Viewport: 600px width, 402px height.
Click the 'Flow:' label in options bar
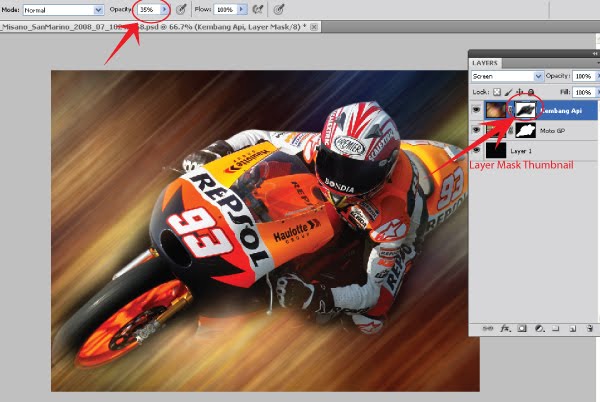tap(203, 9)
